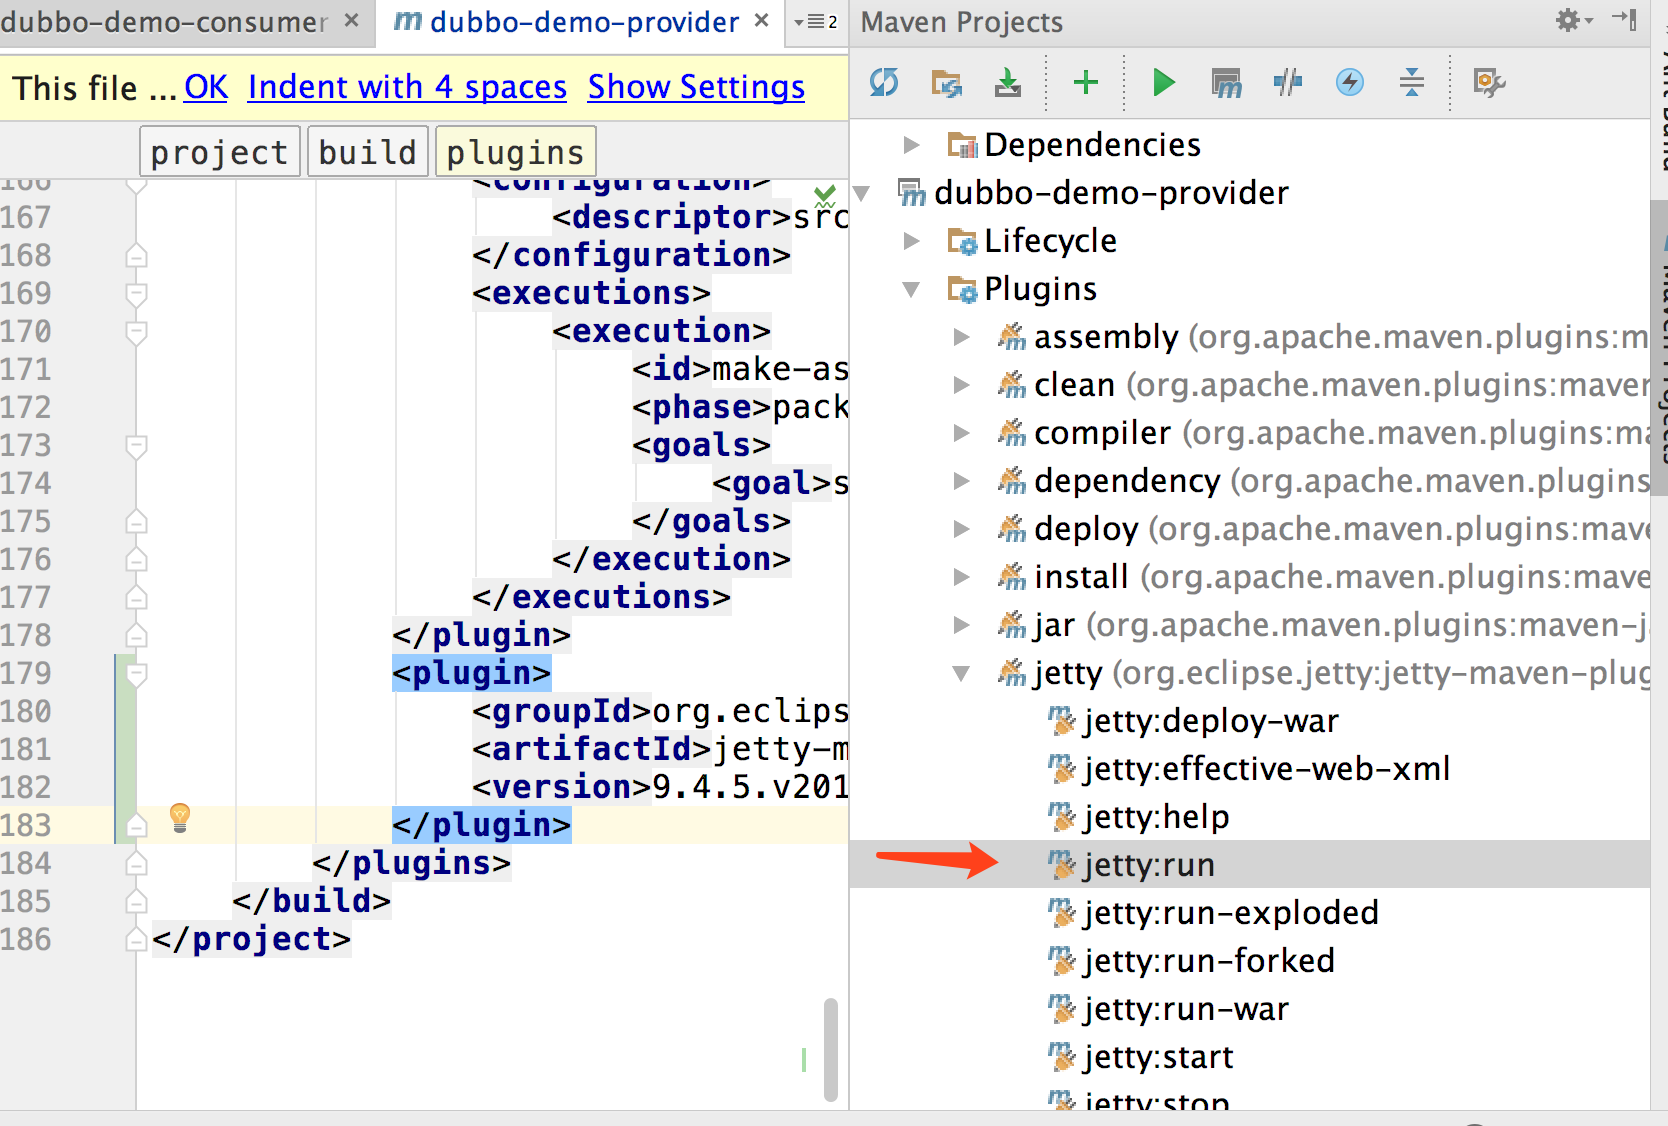Place cursor on <executions> line 169
Viewport: 1668px width, 1126px height.
pyautogui.click(x=591, y=294)
